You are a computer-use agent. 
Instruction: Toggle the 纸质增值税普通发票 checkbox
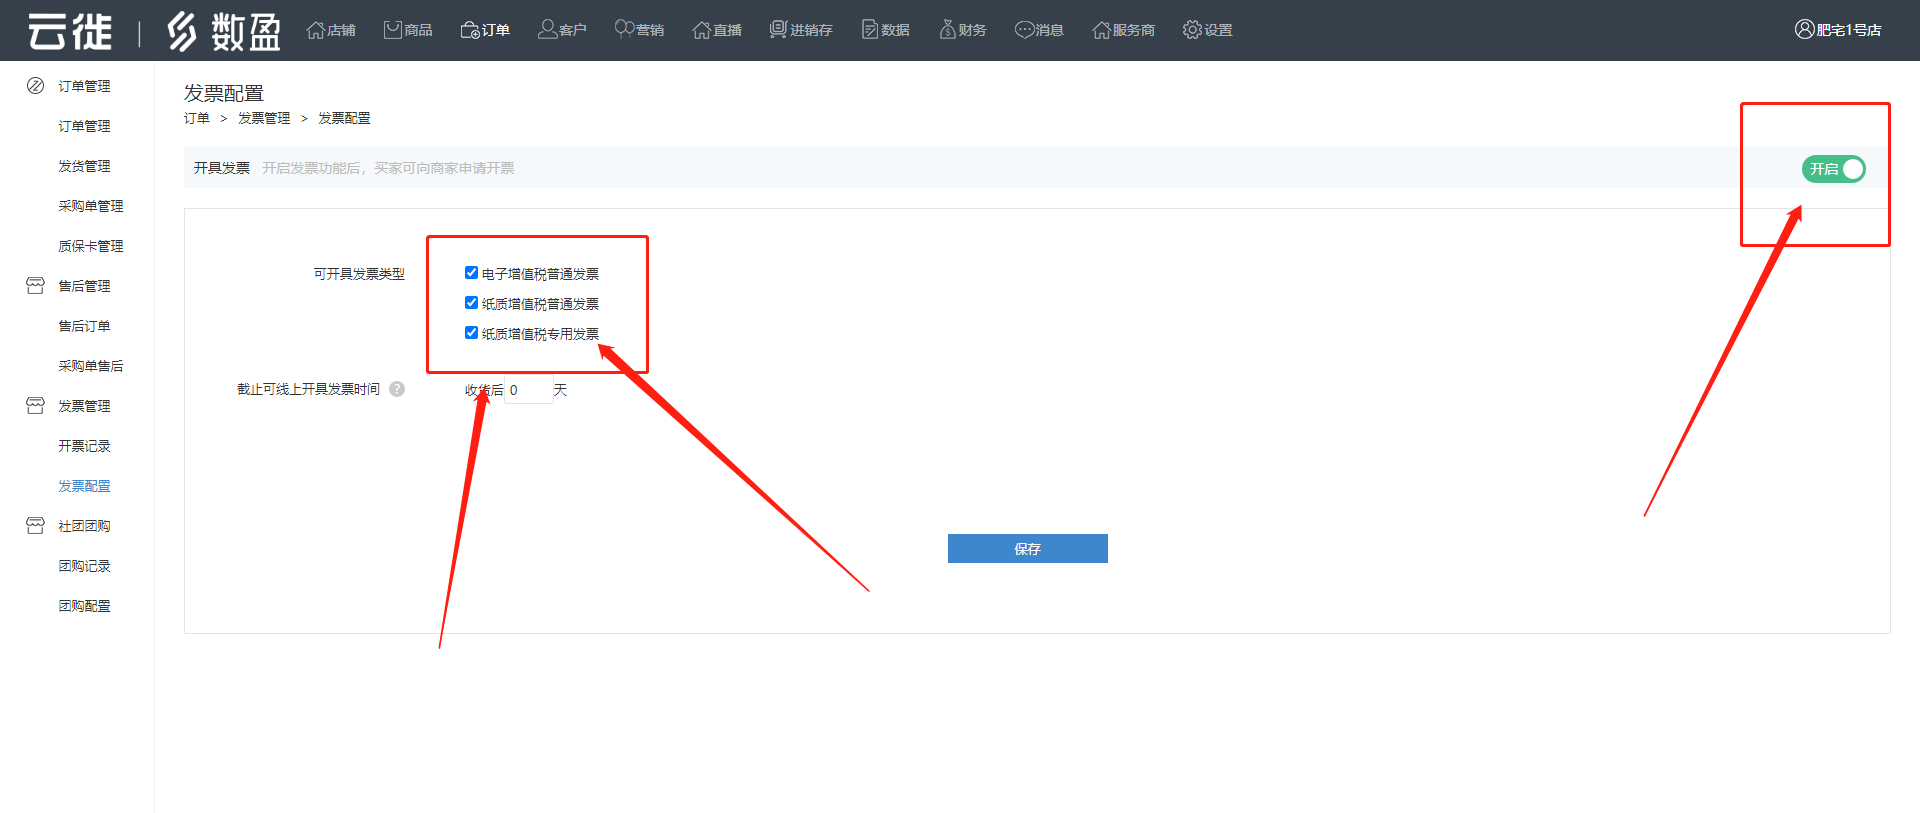coord(471,303)
